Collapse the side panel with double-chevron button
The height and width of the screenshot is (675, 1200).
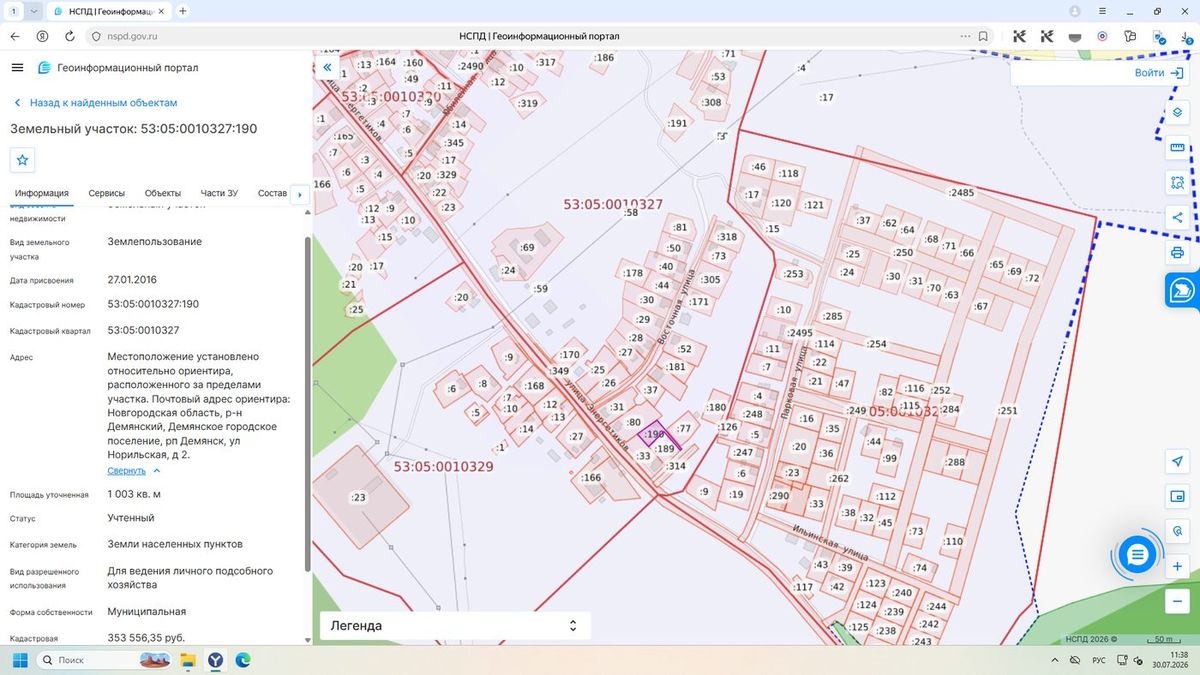[327, 68]
